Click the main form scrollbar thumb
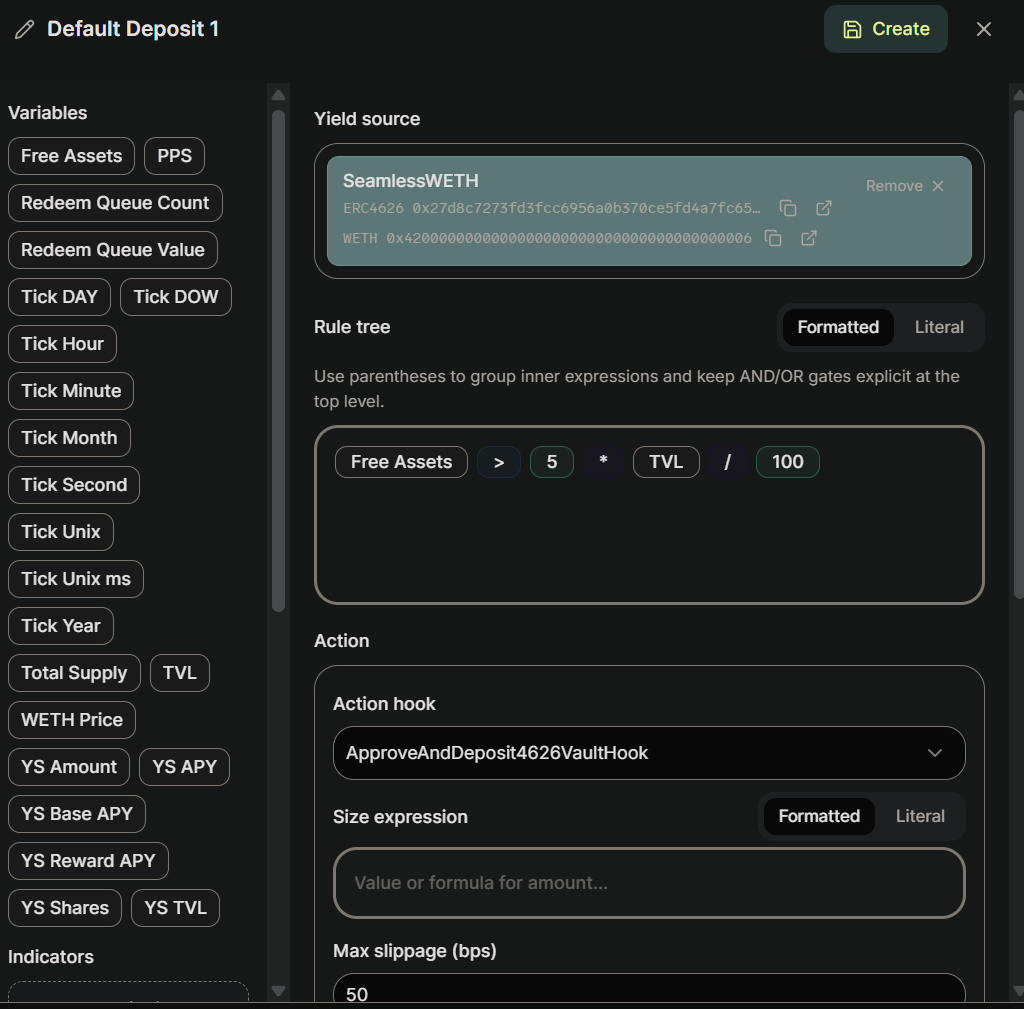Screen dimensions: 1024x1009 pyautogui.click(x=1019, y=355)
